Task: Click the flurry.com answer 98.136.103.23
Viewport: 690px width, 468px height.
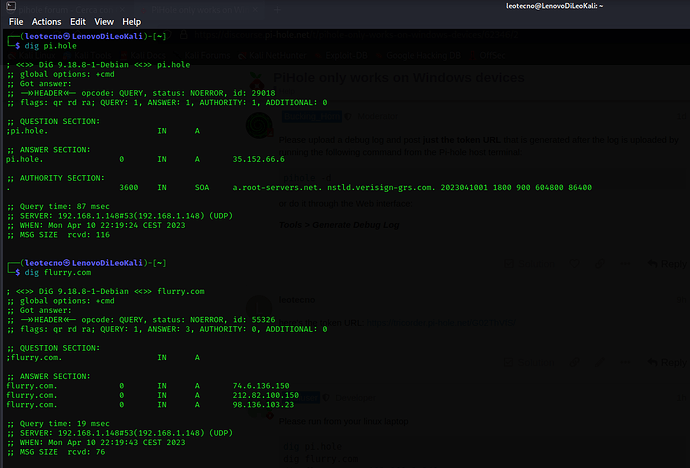Action: coord(263,405)
